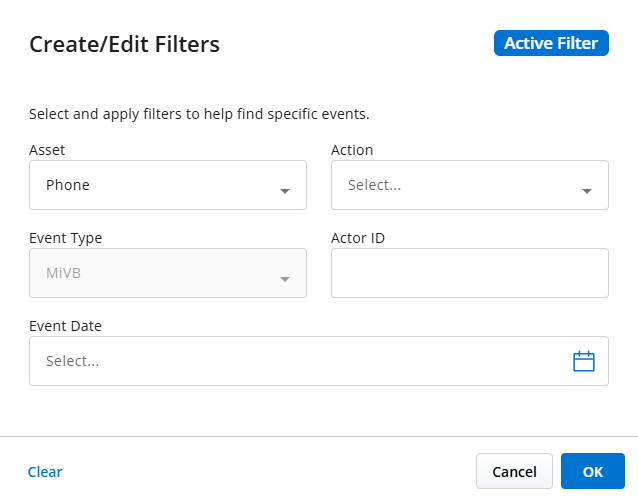This screenshot has height=503, width=638.
Task: Click the Asset dropdown caret arrow
Action: pos(285,191)
